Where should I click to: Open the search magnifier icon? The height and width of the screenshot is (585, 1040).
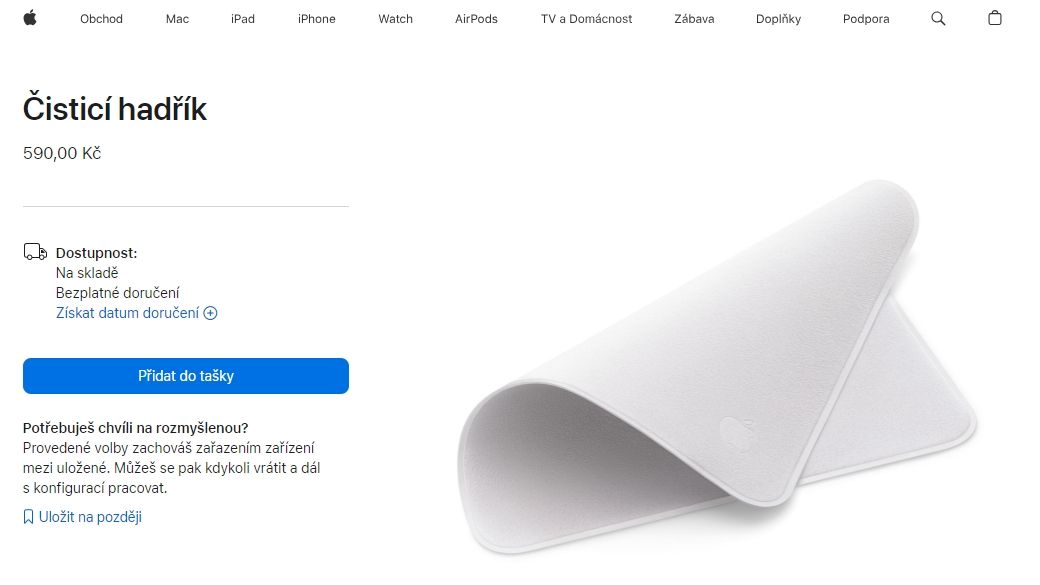tap(938, 19)
